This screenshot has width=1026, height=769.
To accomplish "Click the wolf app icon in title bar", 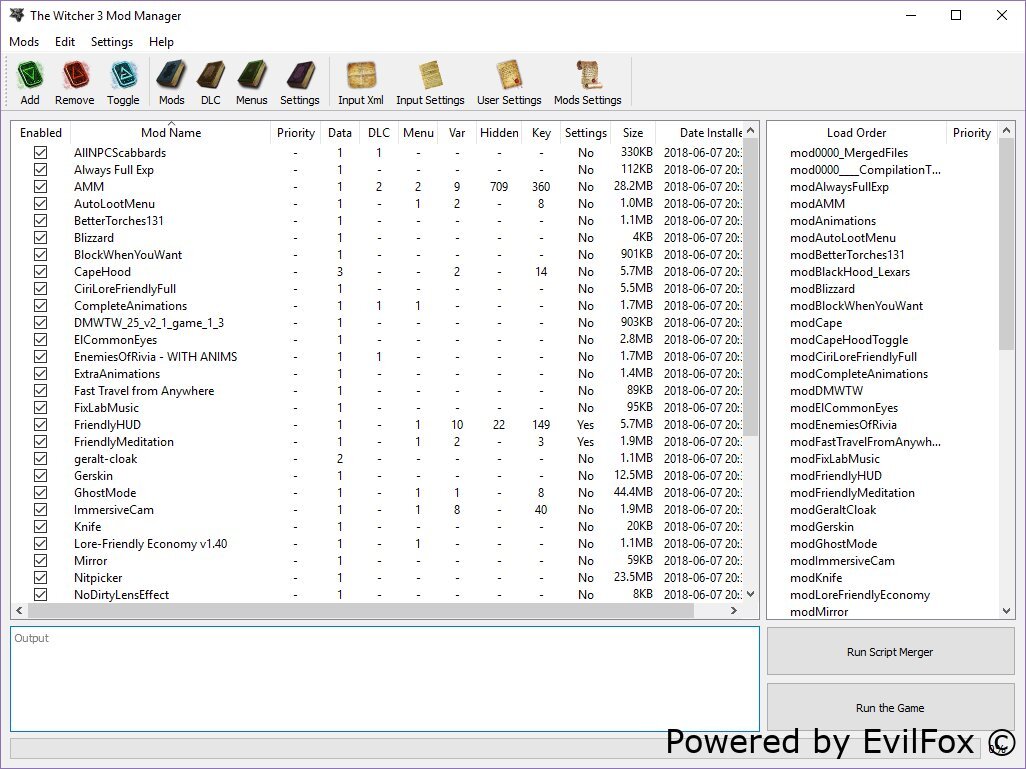I will tap(16, 15).
